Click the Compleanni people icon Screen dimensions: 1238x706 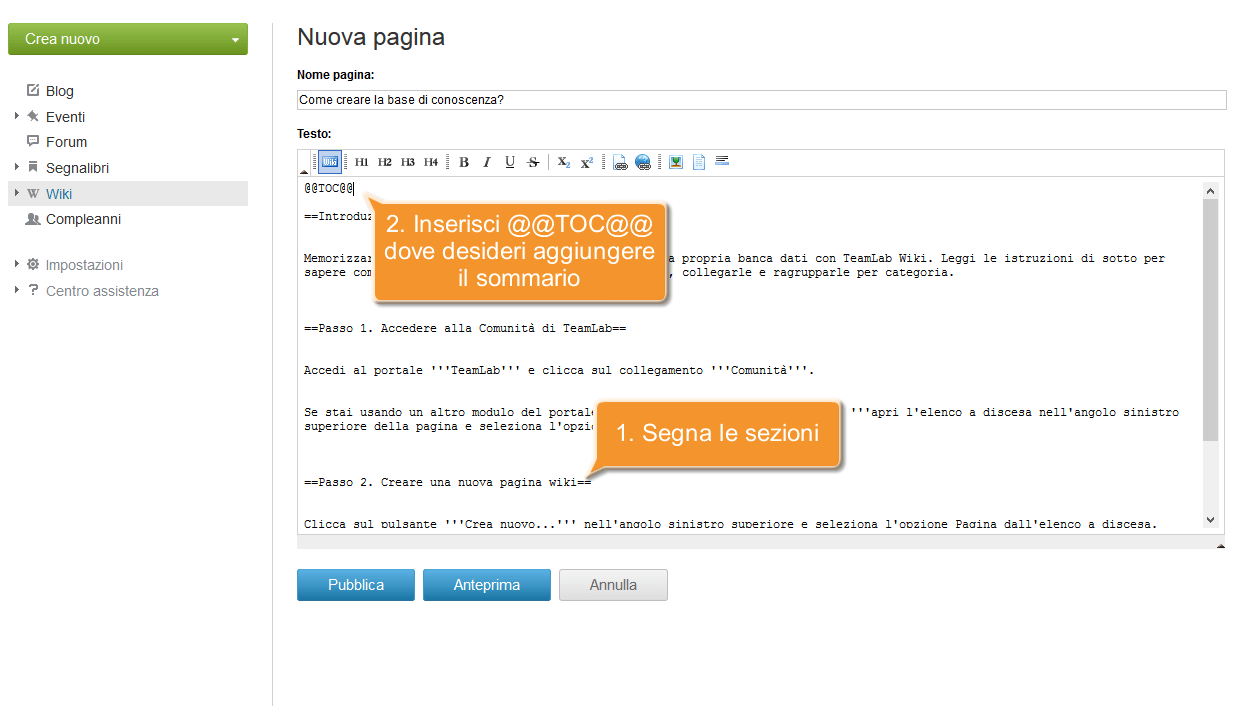point(33,218)
